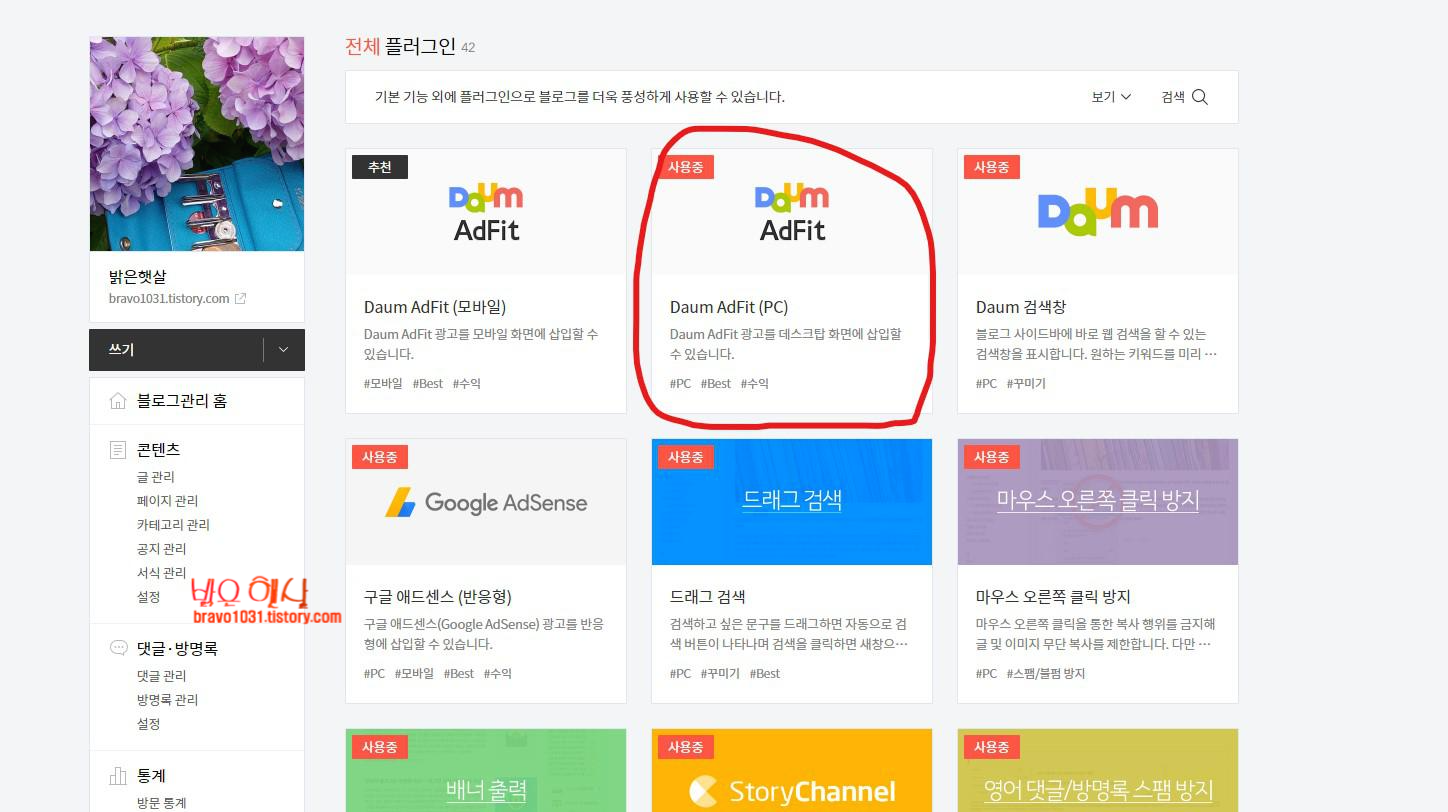Viewport: 1448px width, 812px height.
Task: Click the Daum 검색창 title
Action: pyautogui.click(x=1021, y=307)
